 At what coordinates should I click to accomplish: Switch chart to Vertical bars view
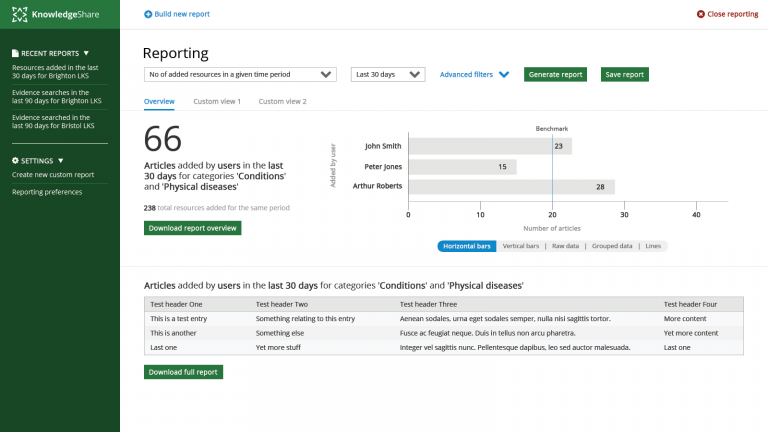[520, 246]
